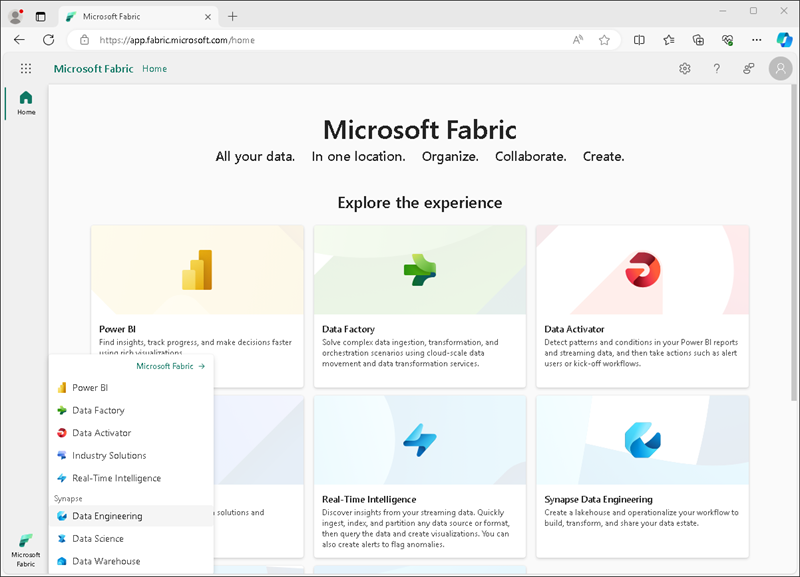Select Data Activator in experience menu
This screenshot has width=800, height=577.
click(x=131, y=433)
